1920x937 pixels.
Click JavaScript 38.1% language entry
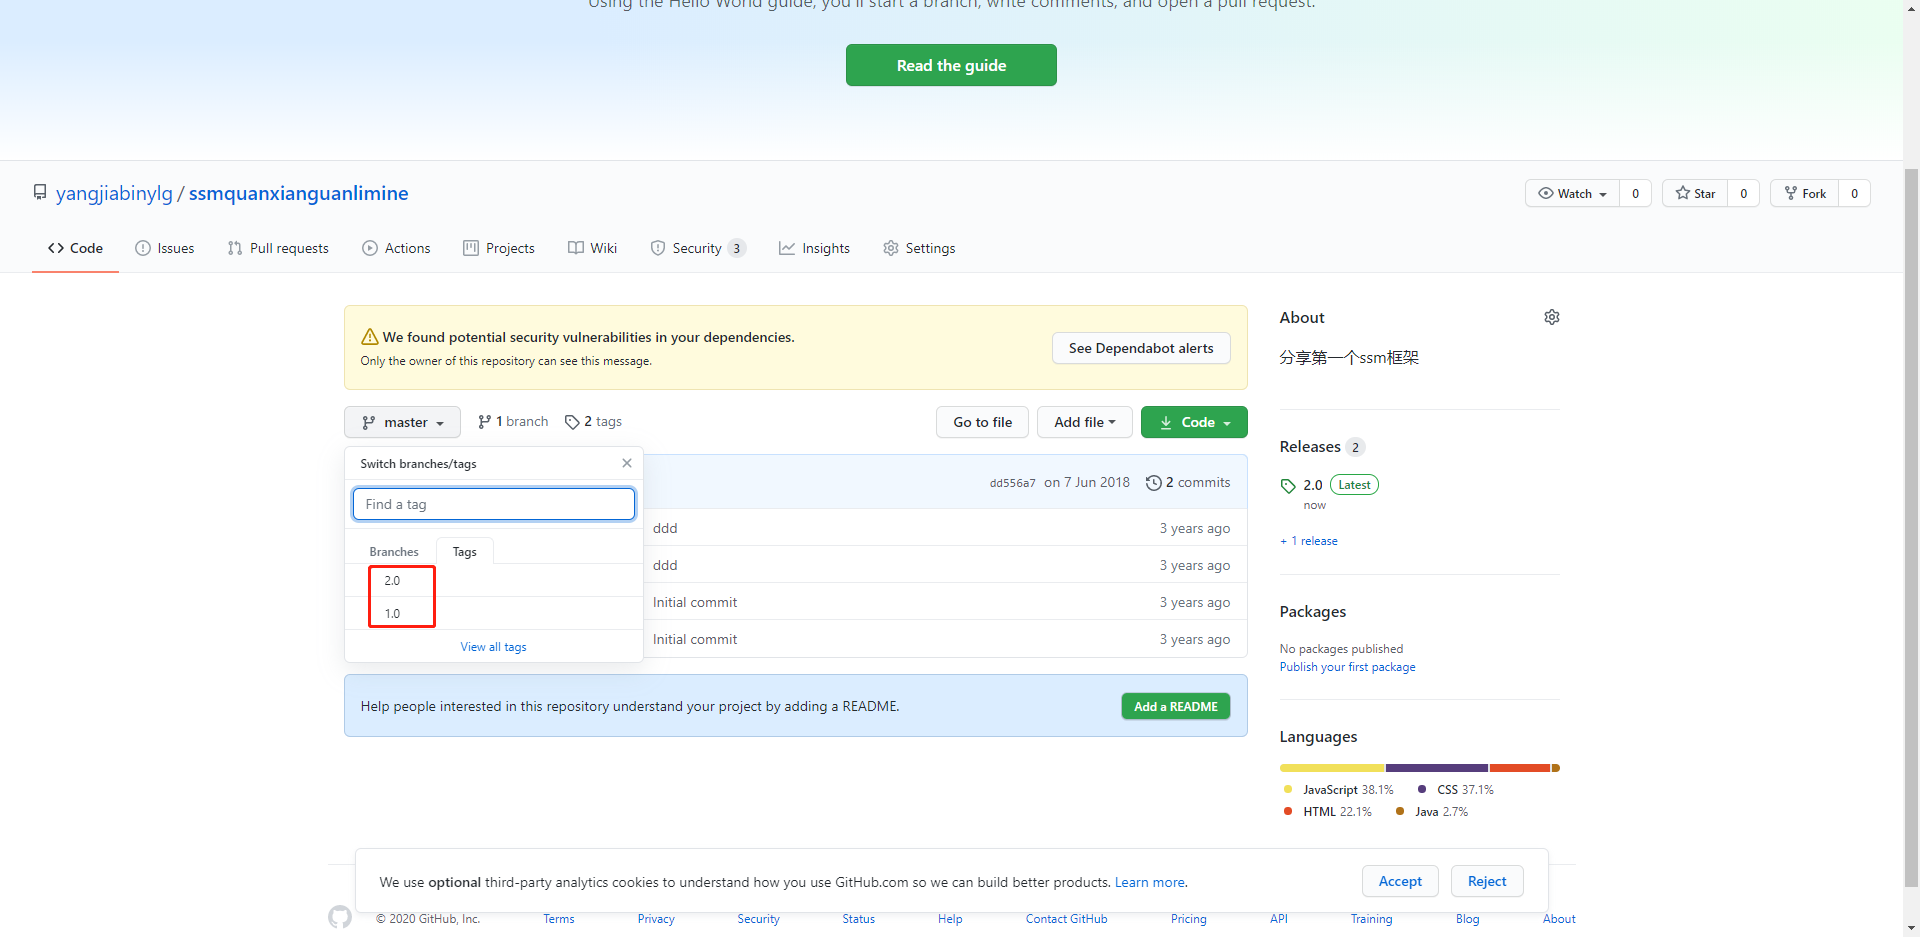[x=1338, y=790]
